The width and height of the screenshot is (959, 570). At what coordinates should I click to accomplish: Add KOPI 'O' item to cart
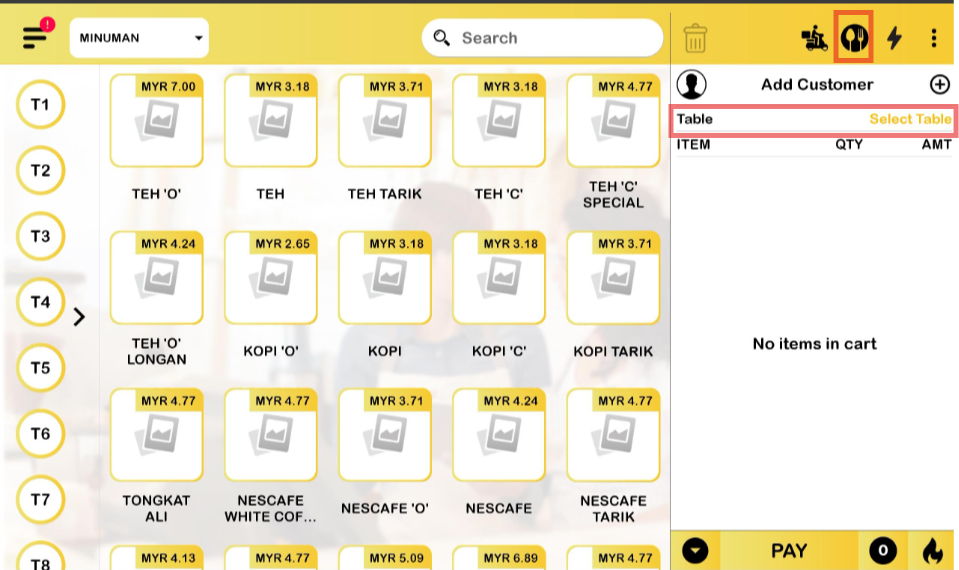tap(270, 295)
